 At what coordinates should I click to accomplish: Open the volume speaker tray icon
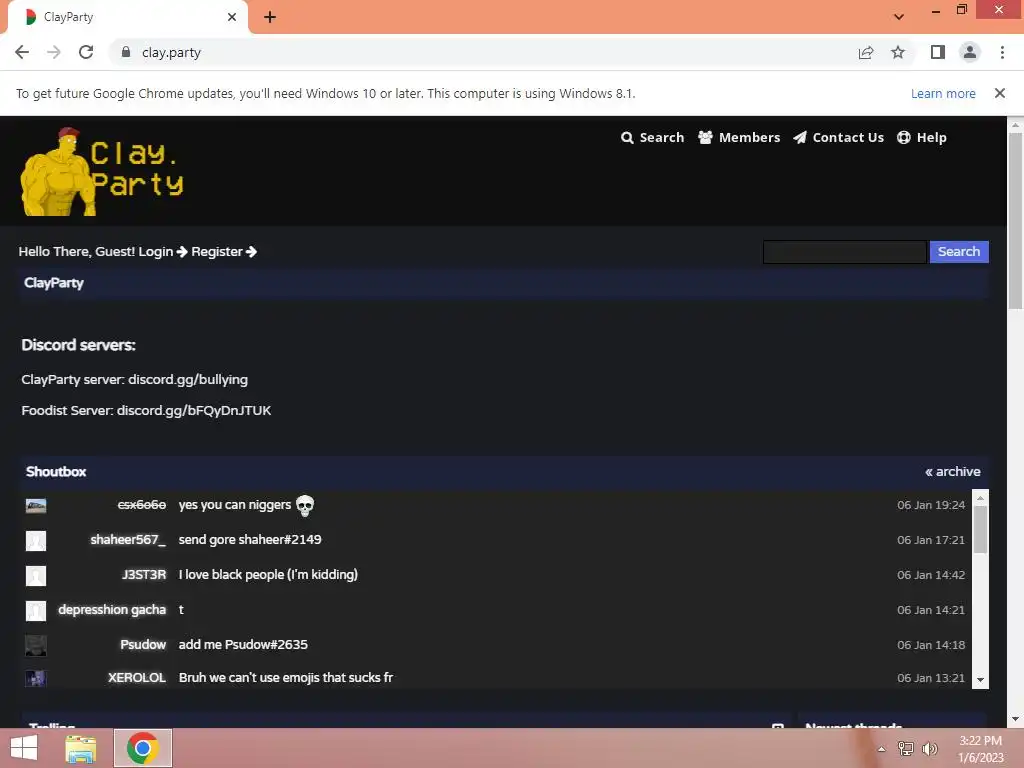[929, 749]
